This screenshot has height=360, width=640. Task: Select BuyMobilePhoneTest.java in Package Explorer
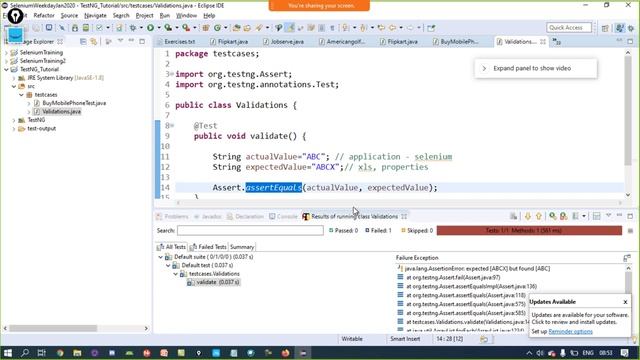[74, 103]
